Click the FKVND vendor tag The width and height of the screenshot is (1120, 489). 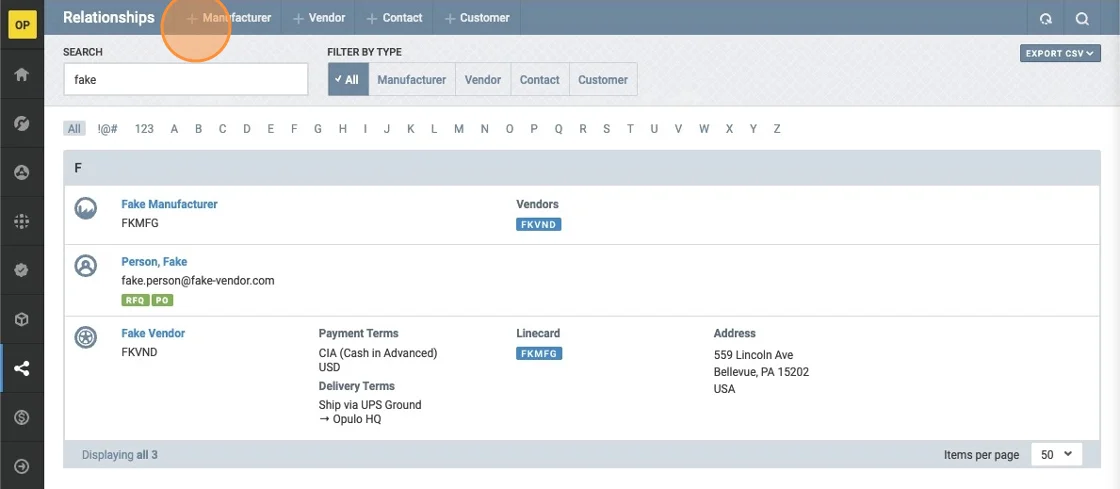(538, 225)
